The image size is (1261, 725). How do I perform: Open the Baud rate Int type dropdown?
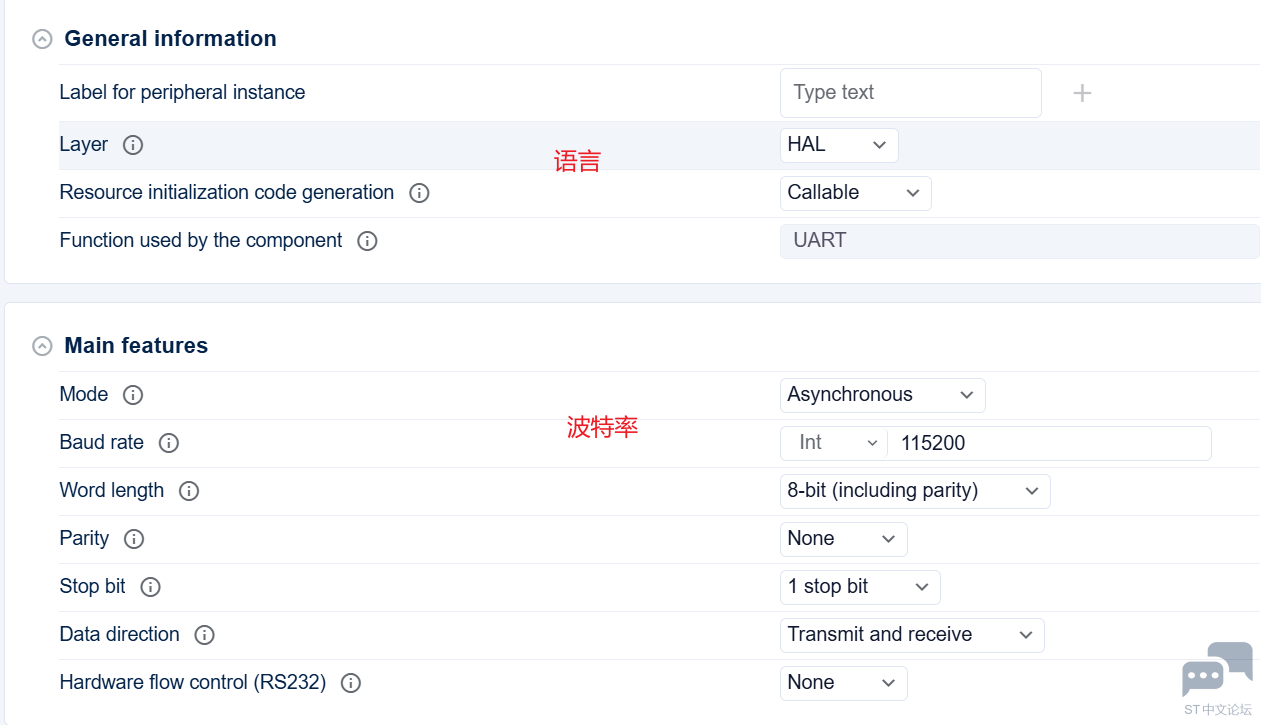pos(834,443)
